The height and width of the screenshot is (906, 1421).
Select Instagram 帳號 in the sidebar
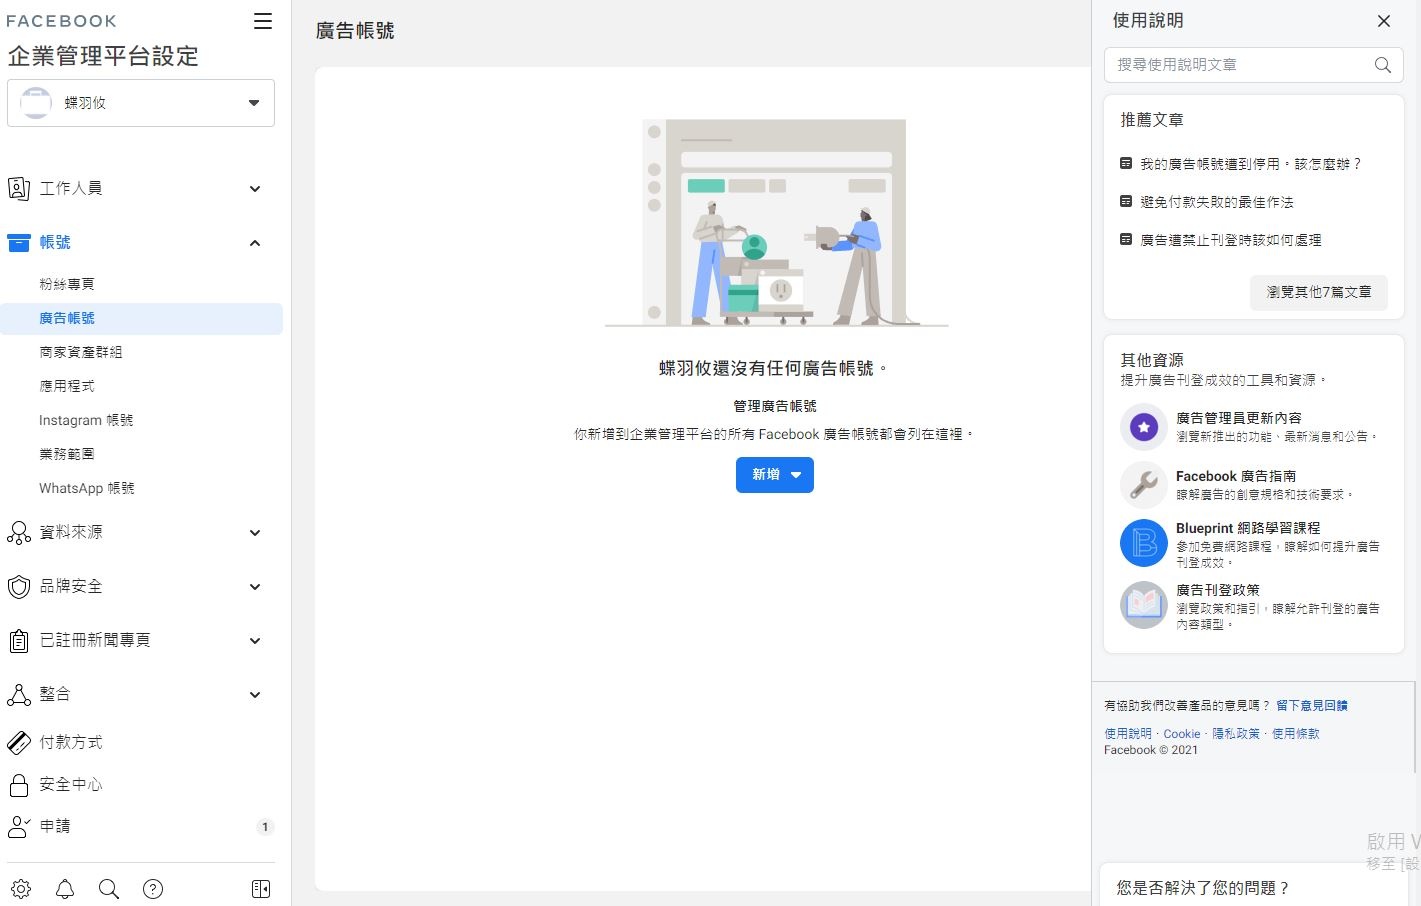[86, 420]
